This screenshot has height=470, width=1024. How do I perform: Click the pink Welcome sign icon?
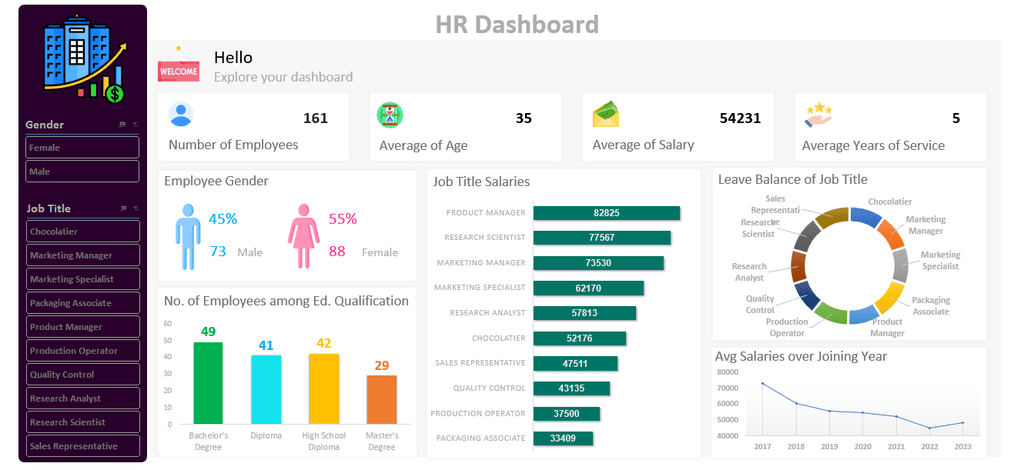pos(178,66)
